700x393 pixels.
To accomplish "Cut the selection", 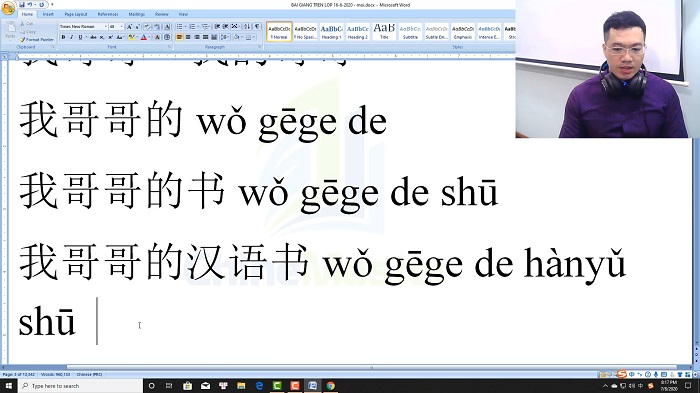I will click(x=26, y=24).
